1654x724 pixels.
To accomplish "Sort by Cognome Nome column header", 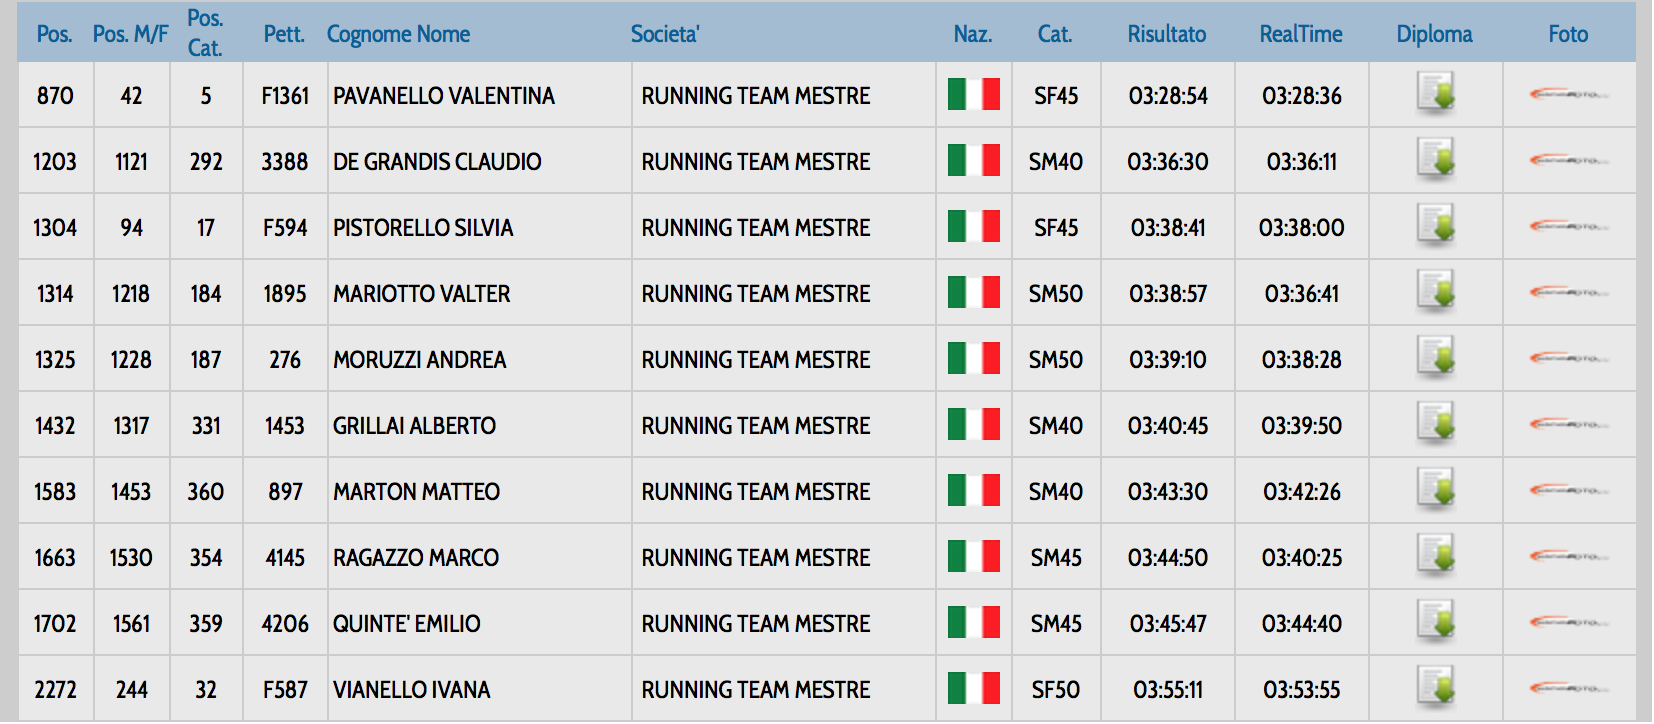I will 398,34.
